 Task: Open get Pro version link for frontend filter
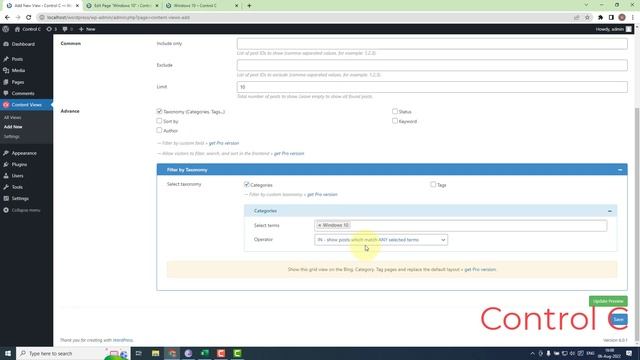click(289, 153)
